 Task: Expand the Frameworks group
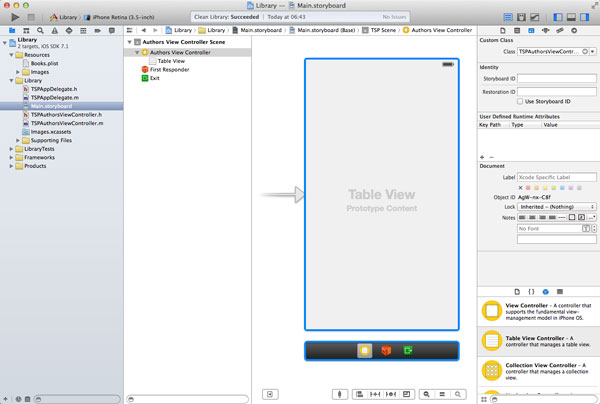11,157
